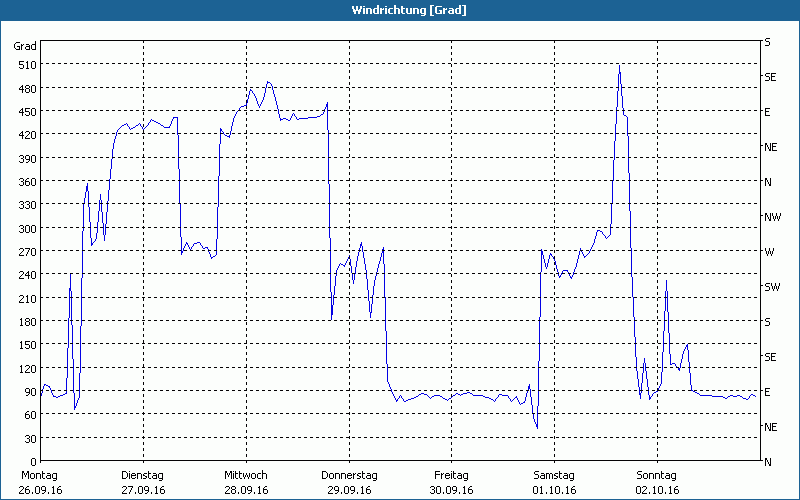Click the 0 value on left axis
800x500 pixels.
tap(33, 462)
